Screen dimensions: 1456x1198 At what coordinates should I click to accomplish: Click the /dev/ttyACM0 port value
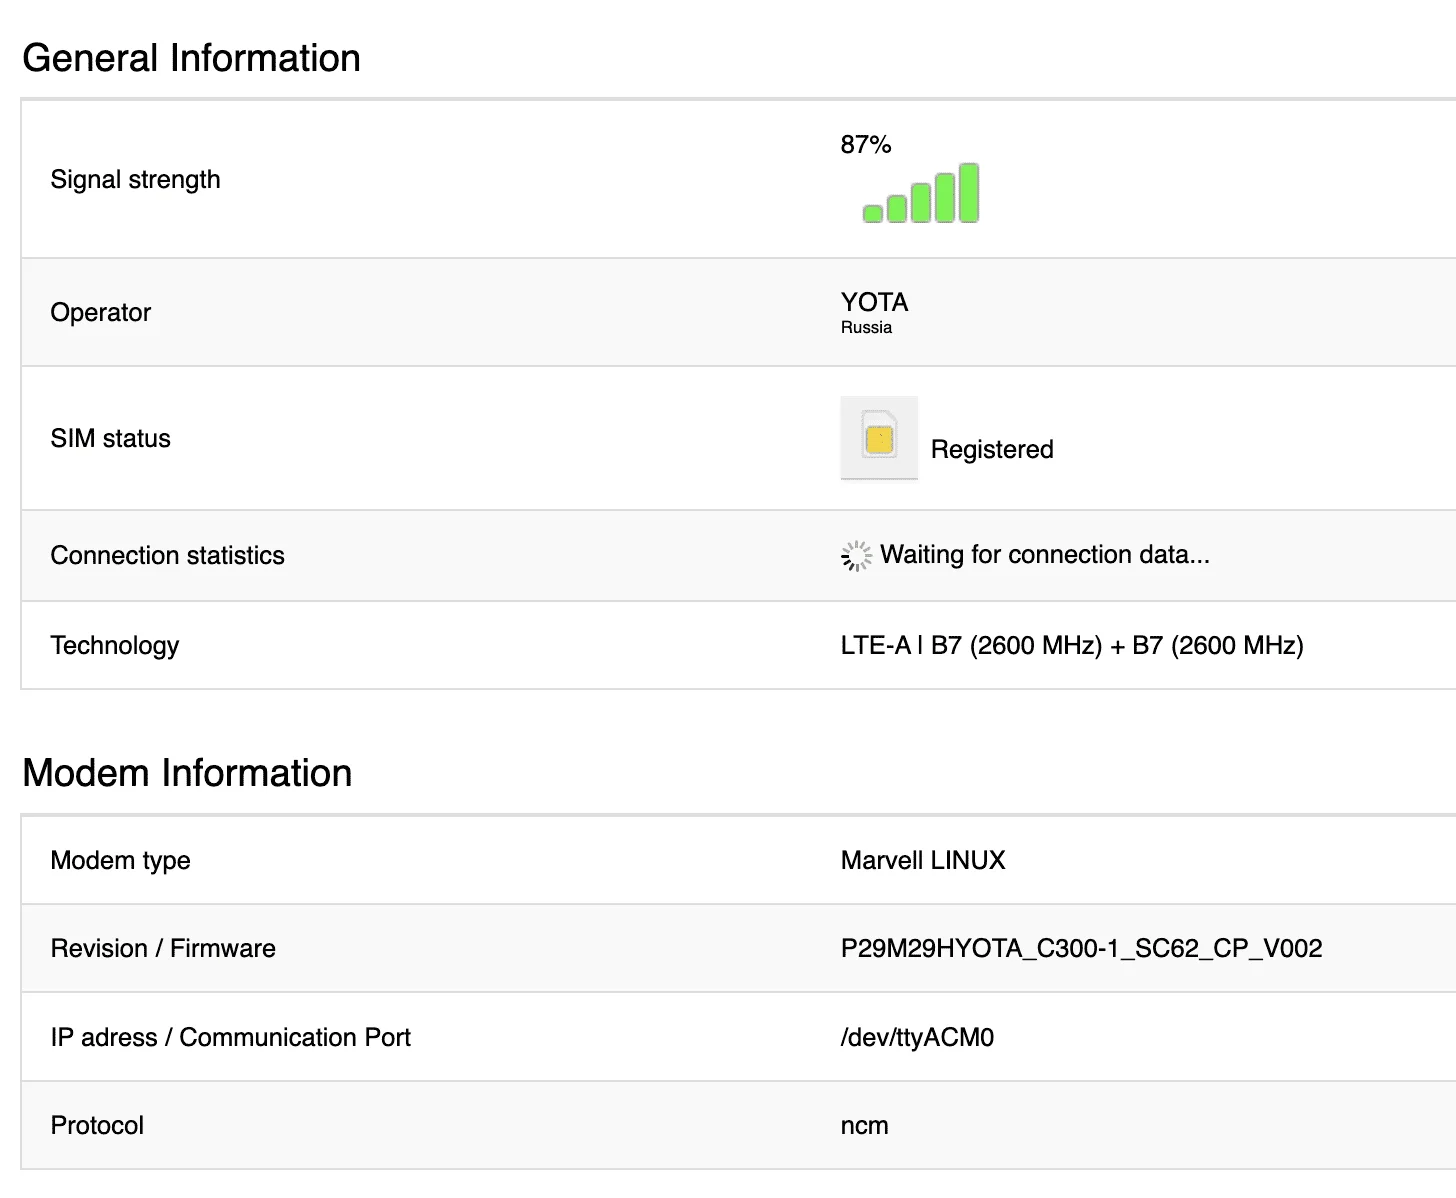tap(917, 1038)
